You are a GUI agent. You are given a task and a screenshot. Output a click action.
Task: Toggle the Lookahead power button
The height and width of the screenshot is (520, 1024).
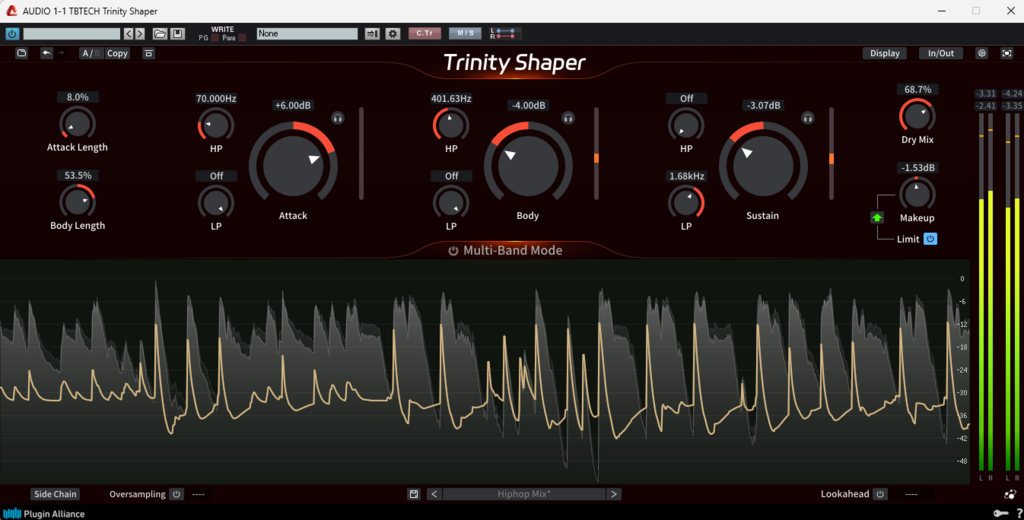(x=880, y=494)
